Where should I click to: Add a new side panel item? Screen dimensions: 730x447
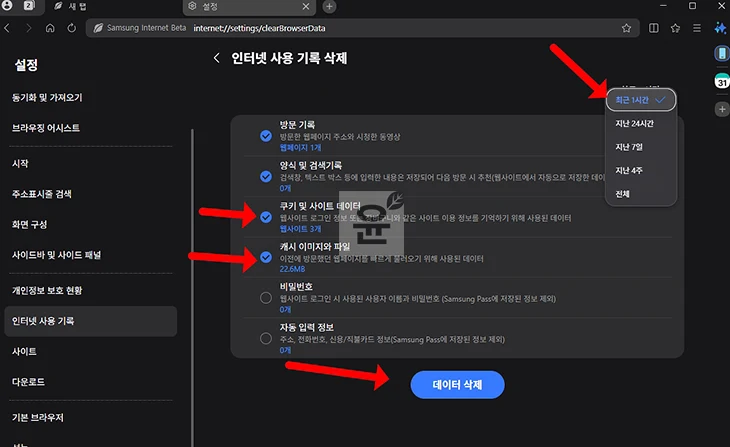point(722,109)
